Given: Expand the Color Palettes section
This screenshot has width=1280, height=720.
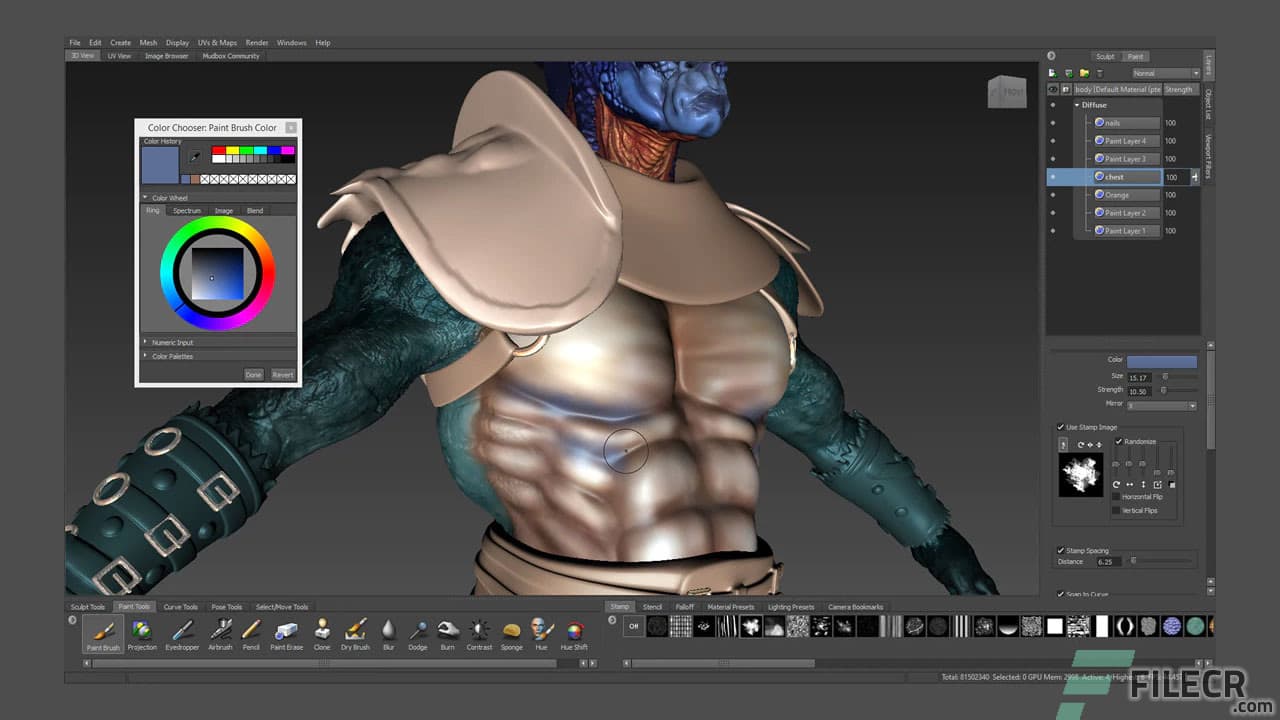Looking at the screenshot, I should (x=148, y=356).
